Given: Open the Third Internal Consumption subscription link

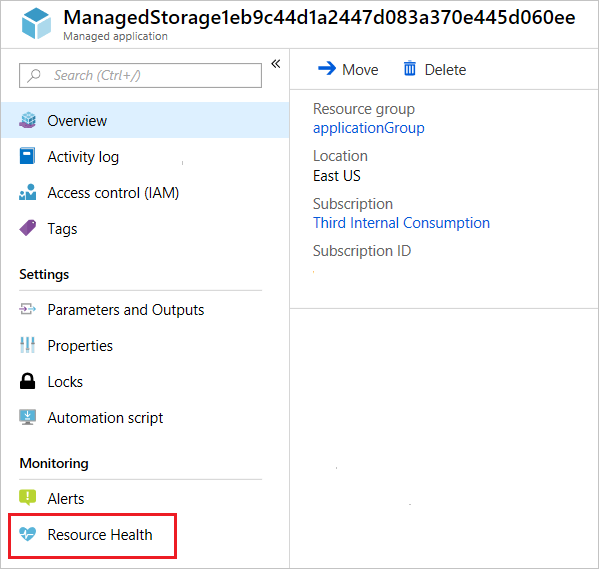Looking at the screenshot, I should pyautogui.click(x=401, y=223).
